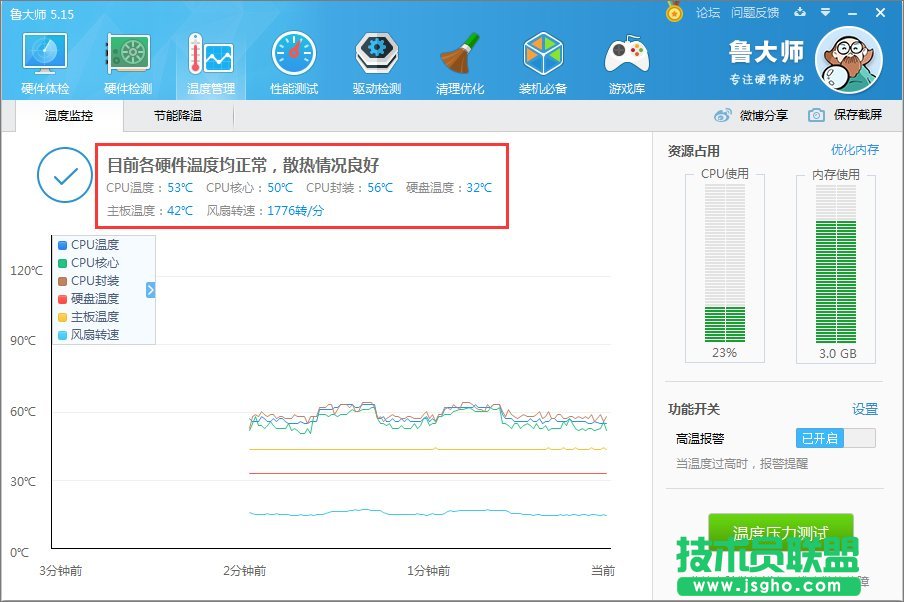
Task: Disable the 高温报警 high temperature alarm
Action: [x=835, y=437]
